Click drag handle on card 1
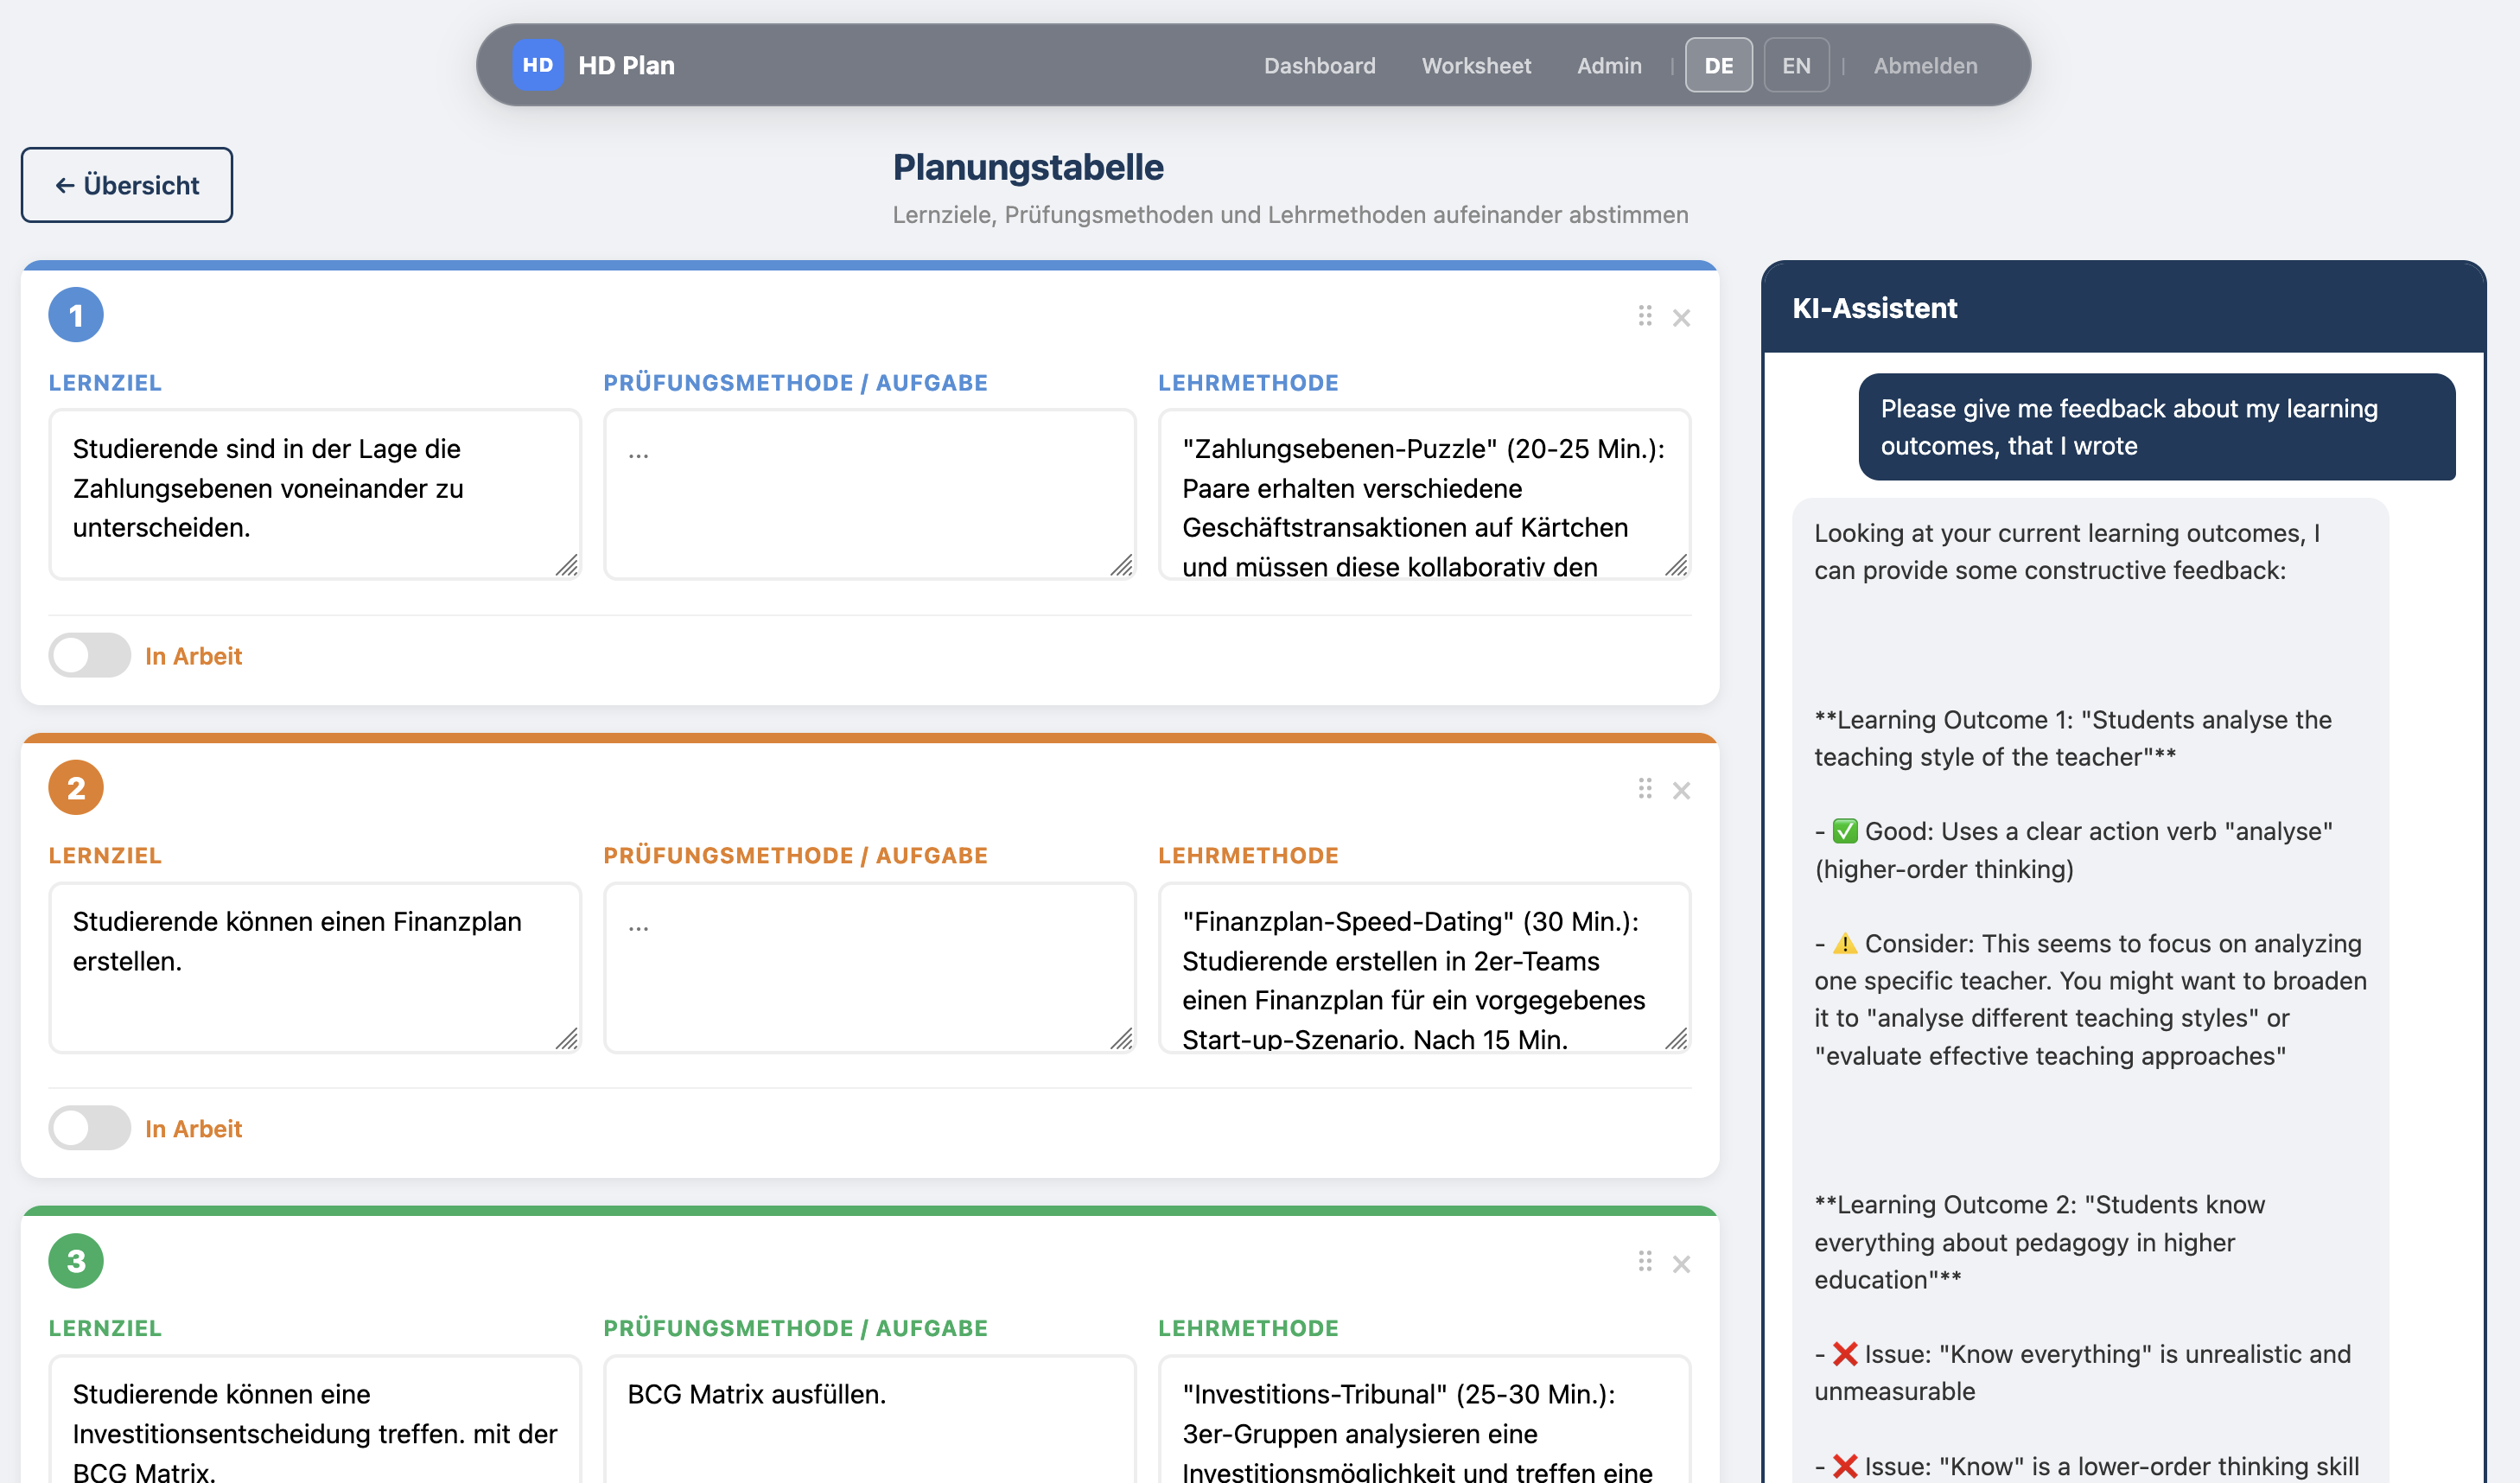Screen dimensions: 2520x1483 pos(1645,316)
